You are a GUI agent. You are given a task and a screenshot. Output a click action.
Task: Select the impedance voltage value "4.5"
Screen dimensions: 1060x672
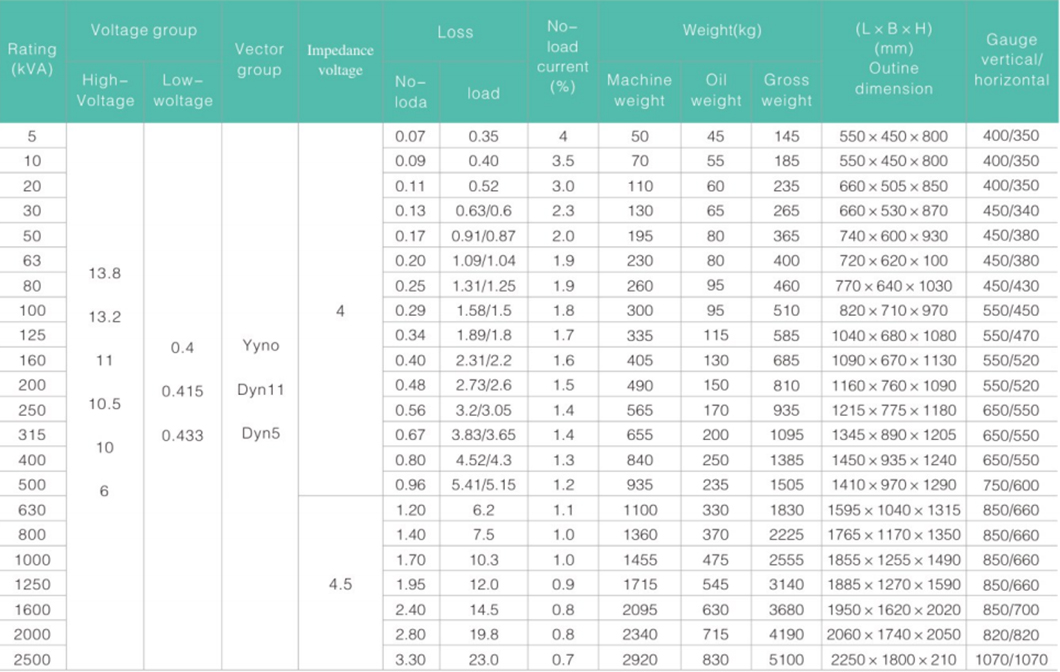tap(340, 584)
